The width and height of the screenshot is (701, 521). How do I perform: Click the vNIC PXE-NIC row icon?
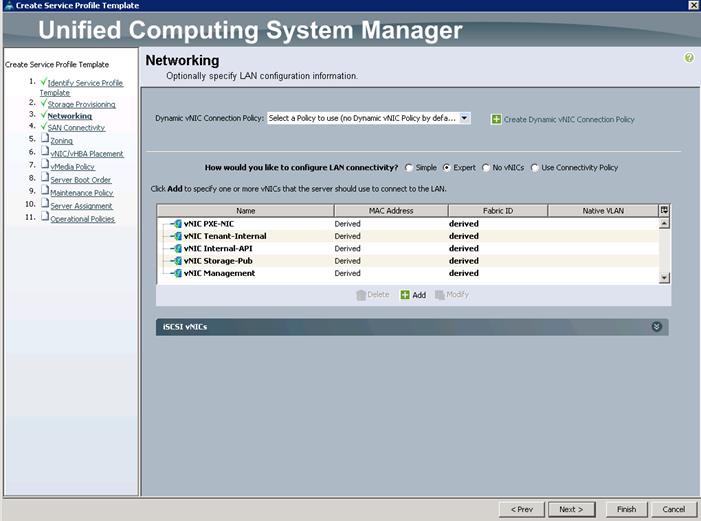tap(177, 224)
